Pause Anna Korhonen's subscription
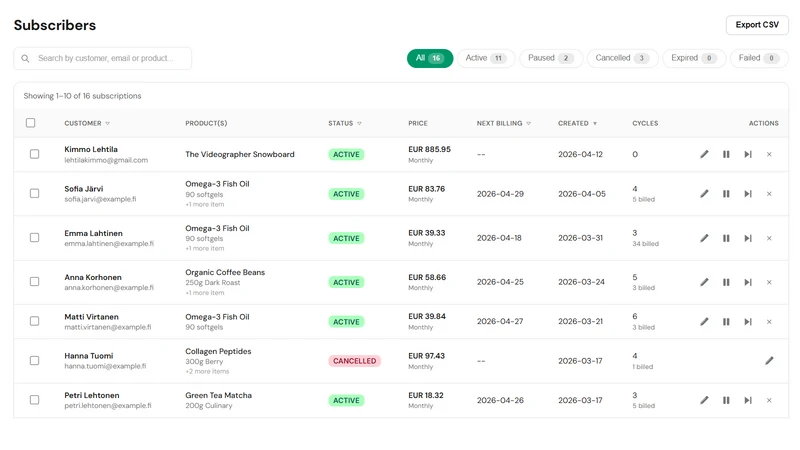This screenshot has height=450, width=800. 726,282
